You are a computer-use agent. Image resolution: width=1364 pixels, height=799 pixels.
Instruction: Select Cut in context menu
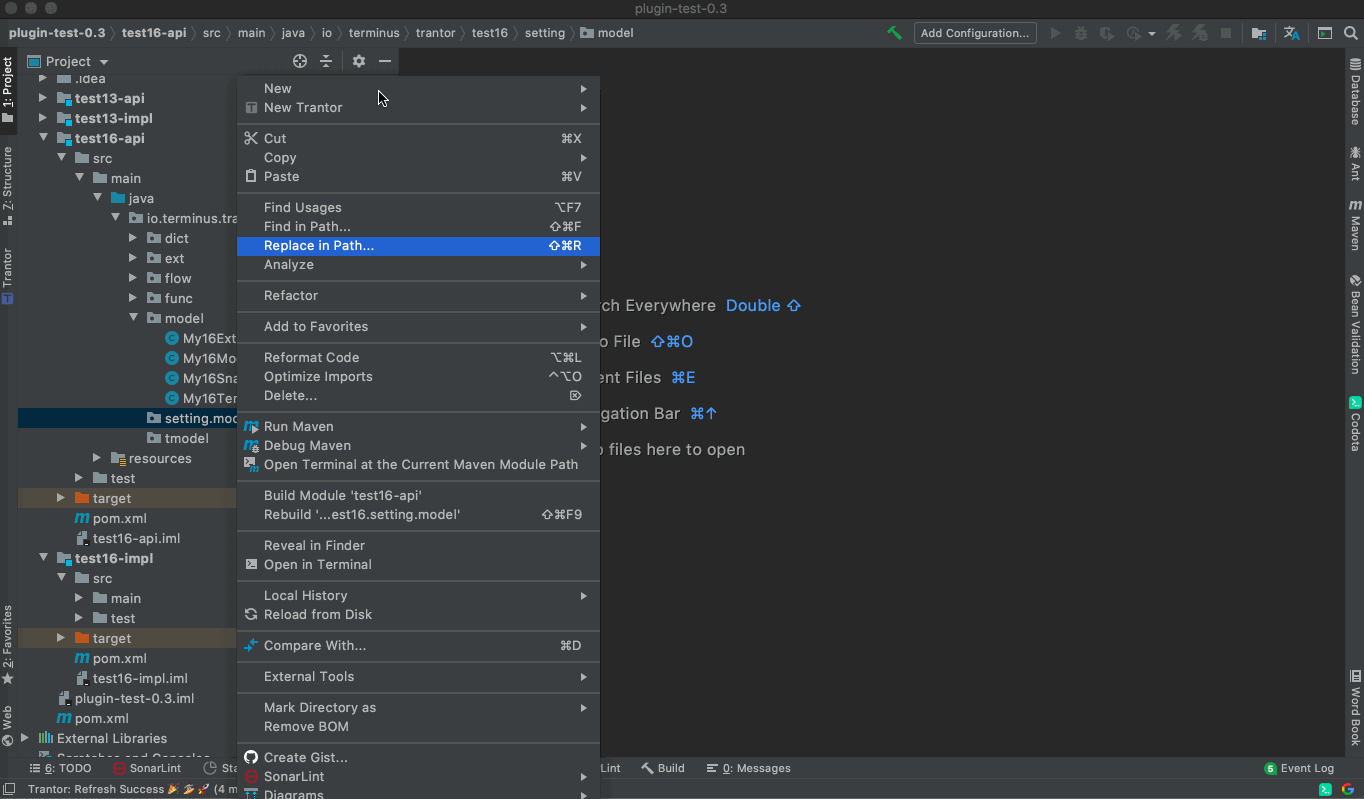coord(418,139)
